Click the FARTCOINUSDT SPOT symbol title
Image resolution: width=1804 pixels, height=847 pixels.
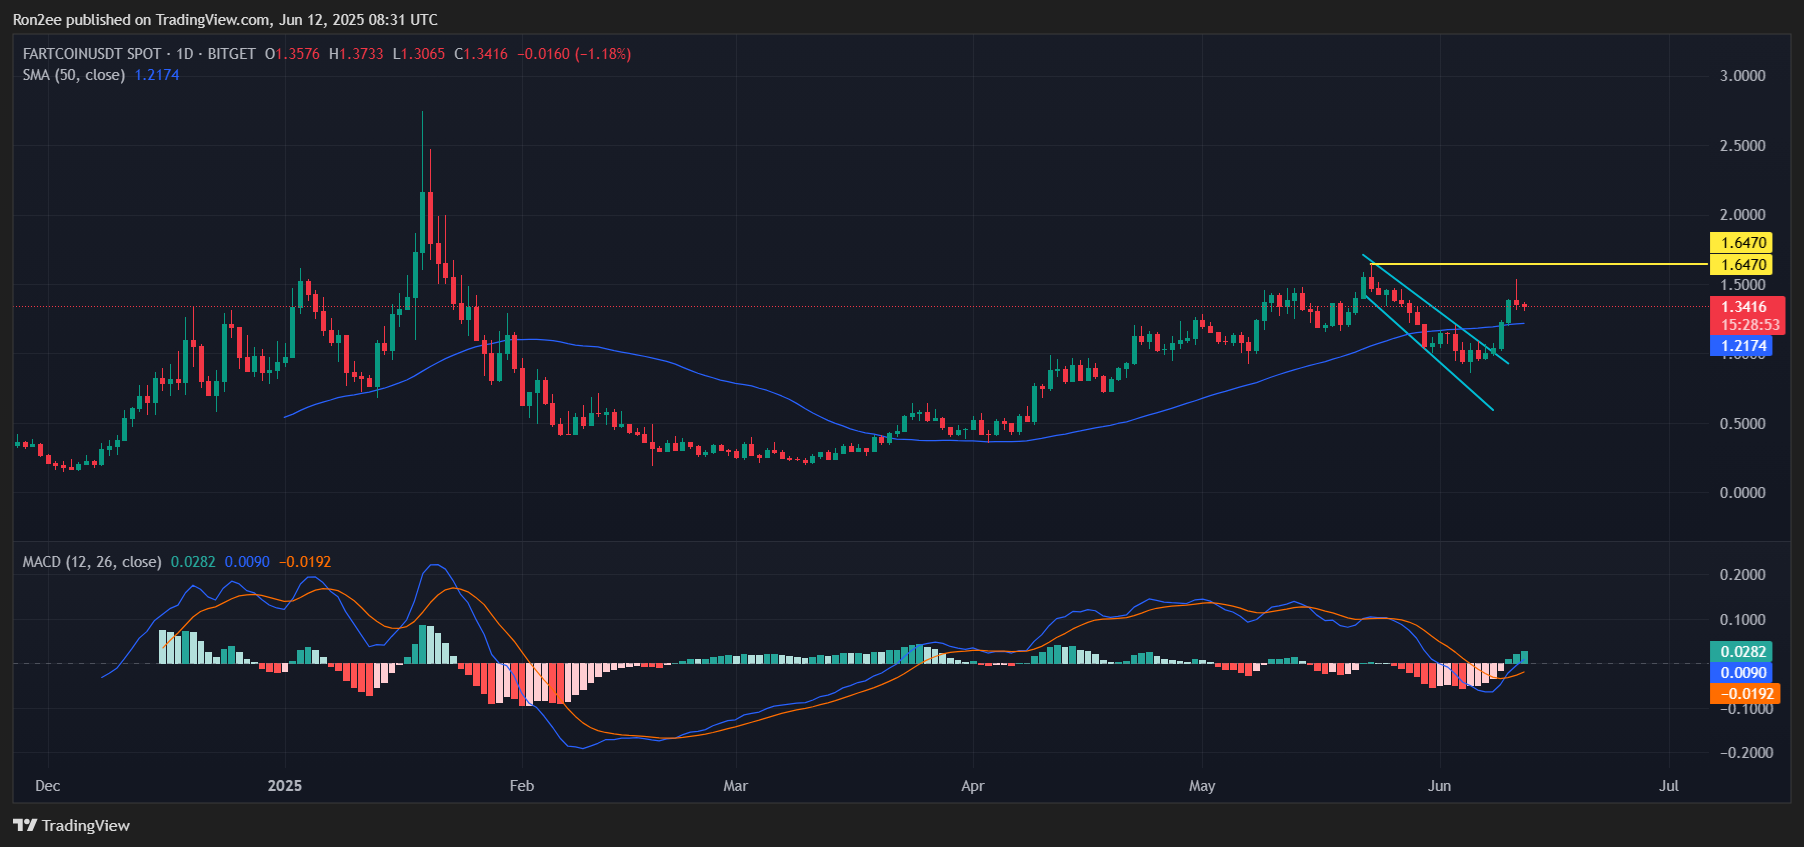point(92,54)
